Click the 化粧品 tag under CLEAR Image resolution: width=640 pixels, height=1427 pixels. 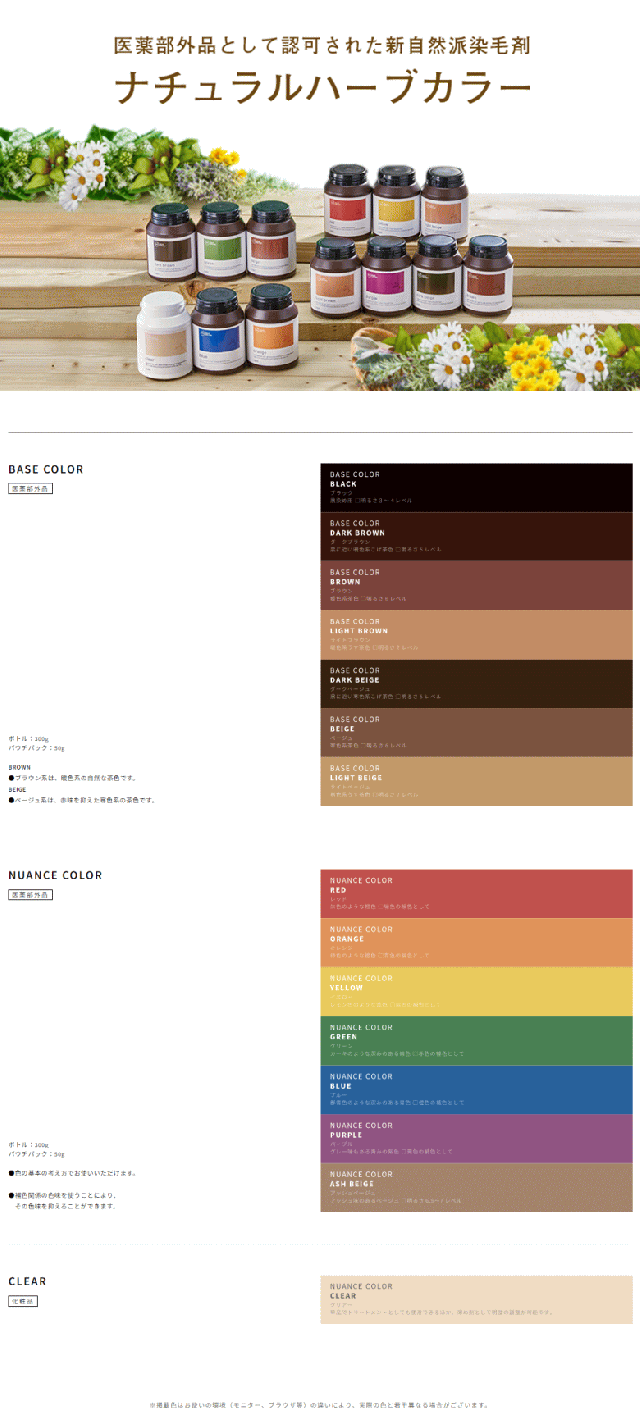tap(23, 1301)
